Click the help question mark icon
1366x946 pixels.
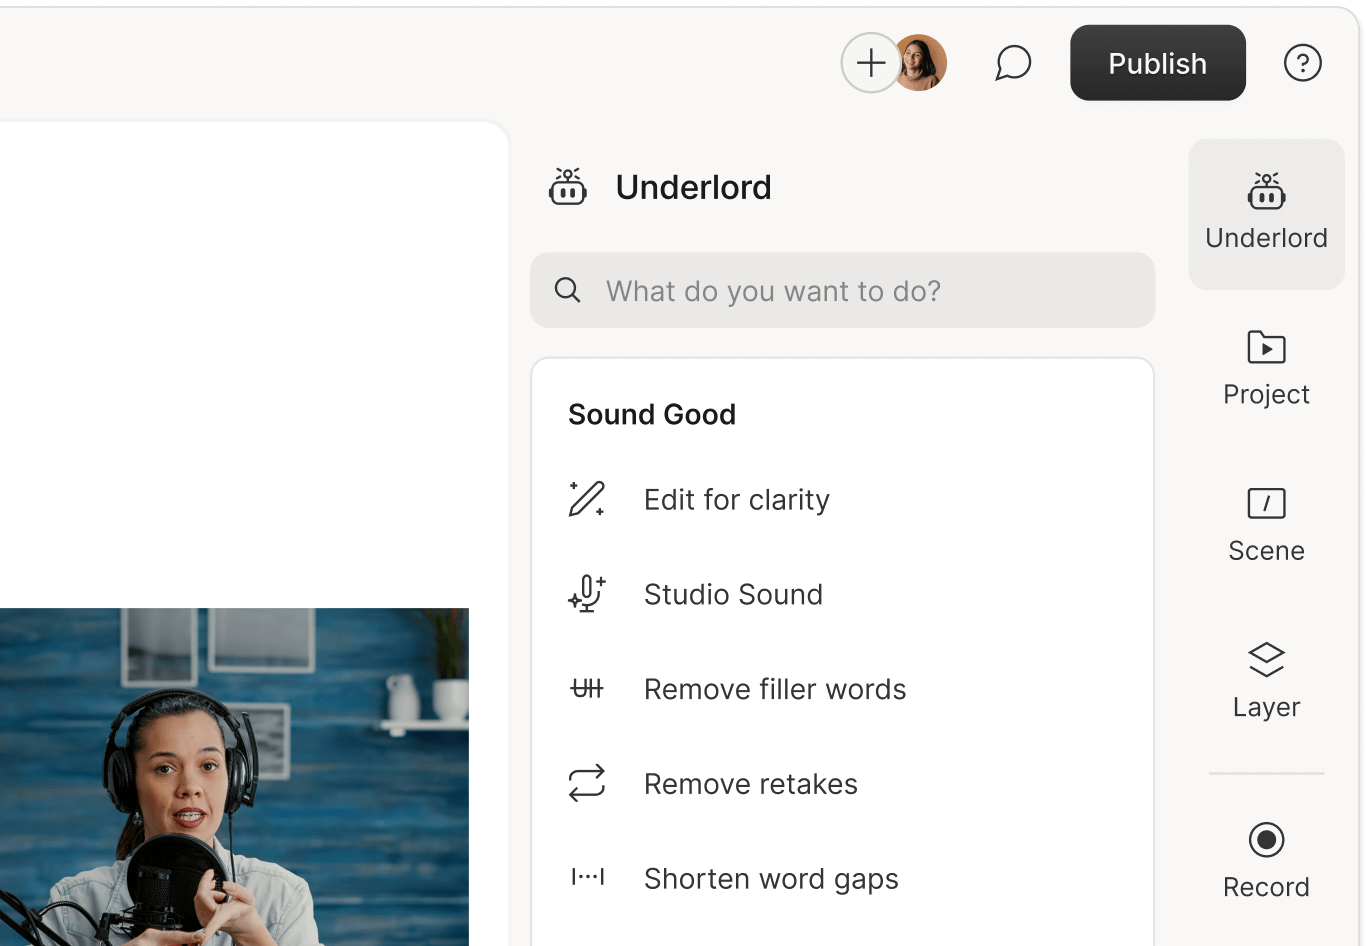point(1302,63)
